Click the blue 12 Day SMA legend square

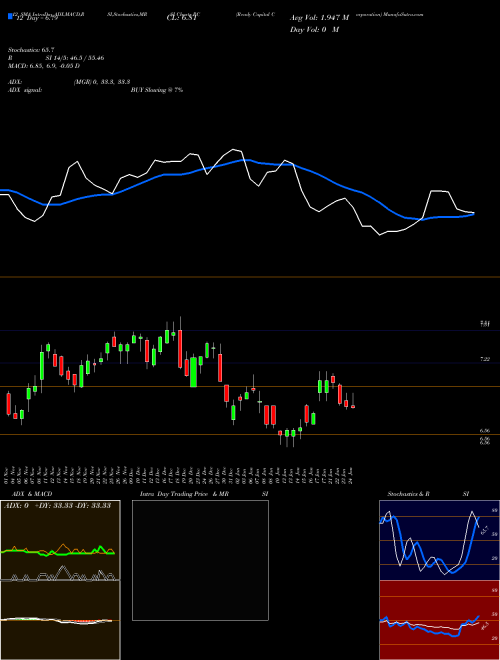[x=10, y=16]
